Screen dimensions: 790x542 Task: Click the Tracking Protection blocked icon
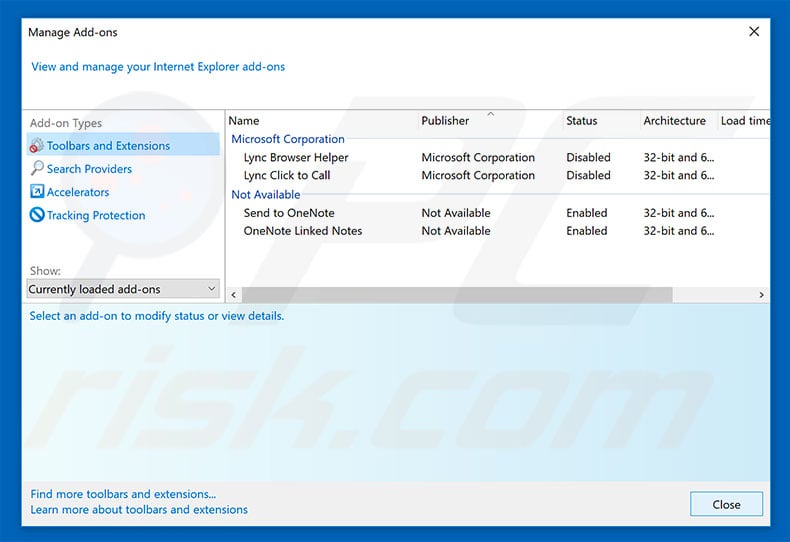click(37, 215)
